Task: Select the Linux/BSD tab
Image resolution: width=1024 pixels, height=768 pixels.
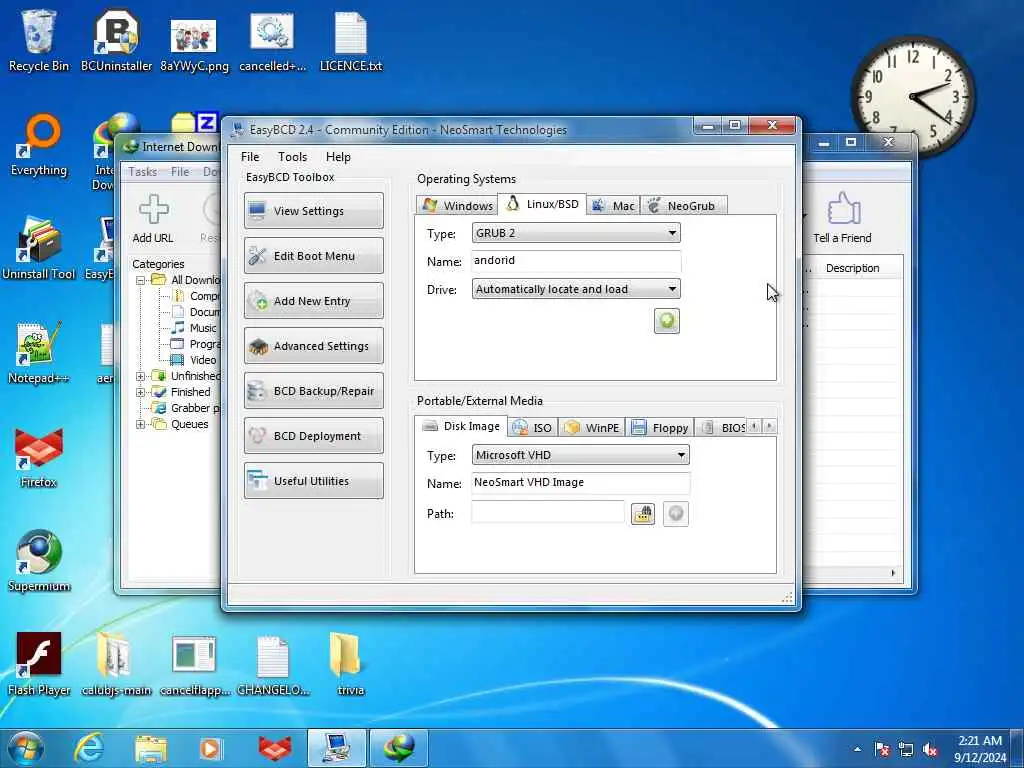Action: coord(542,204)
